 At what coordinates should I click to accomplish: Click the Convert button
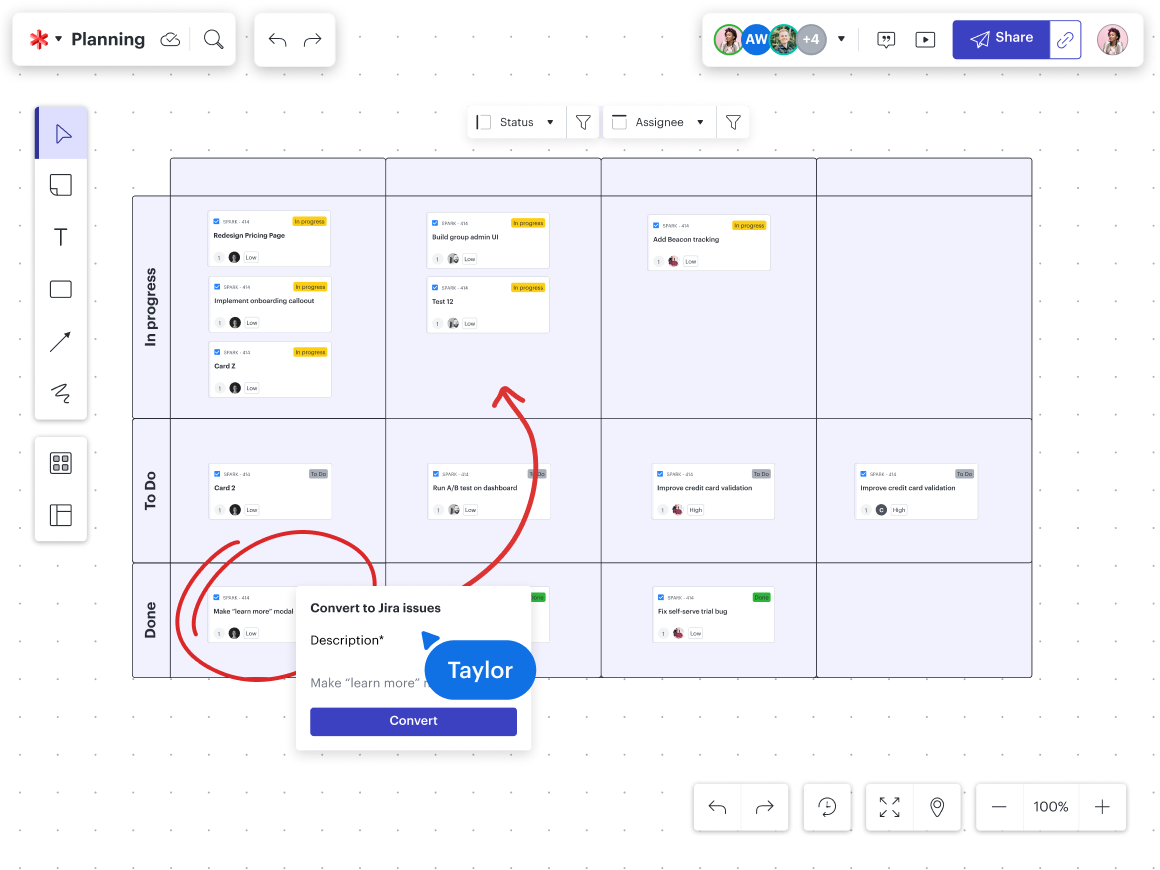413,721
